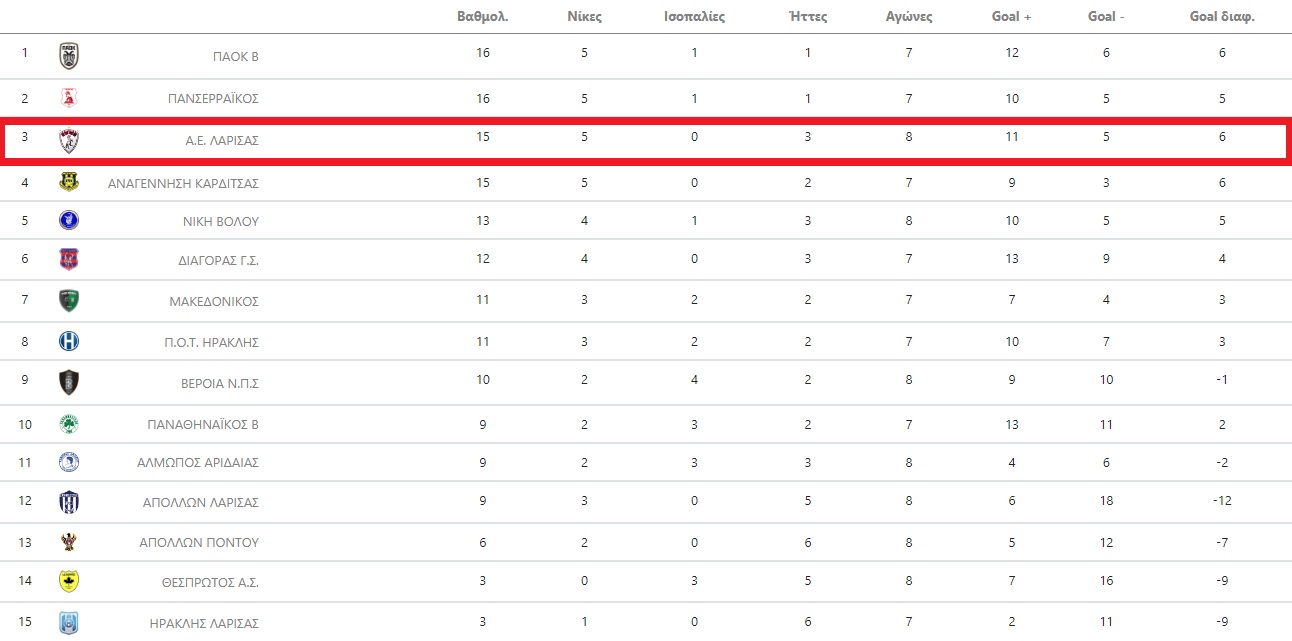Select the ΑΠΟΛΛΩΝ ΛΑΡΙΣΑΣ team name
Screen dimensions: 1292x641
[x=201, y=503]
